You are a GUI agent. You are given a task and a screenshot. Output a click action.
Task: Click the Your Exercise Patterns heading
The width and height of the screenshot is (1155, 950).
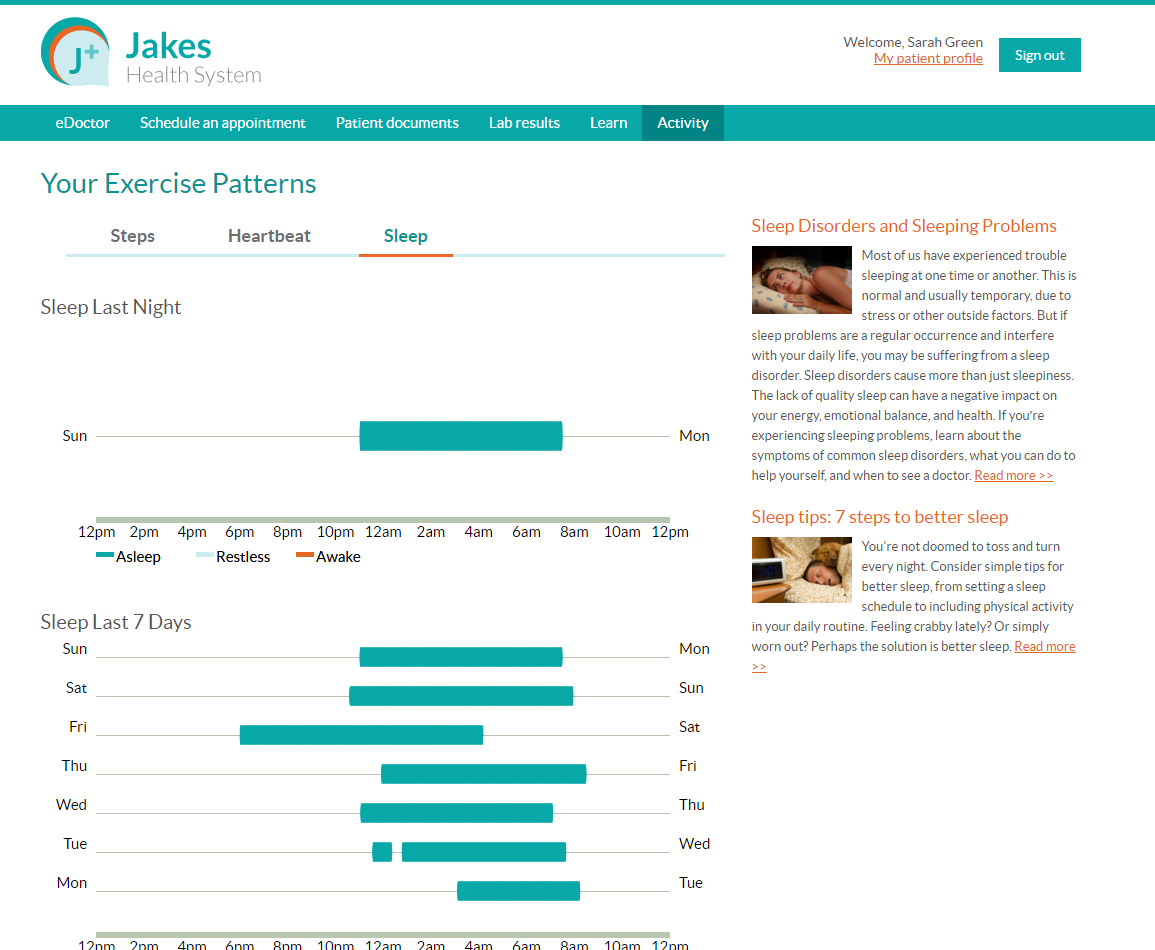[x=178, y=183]
